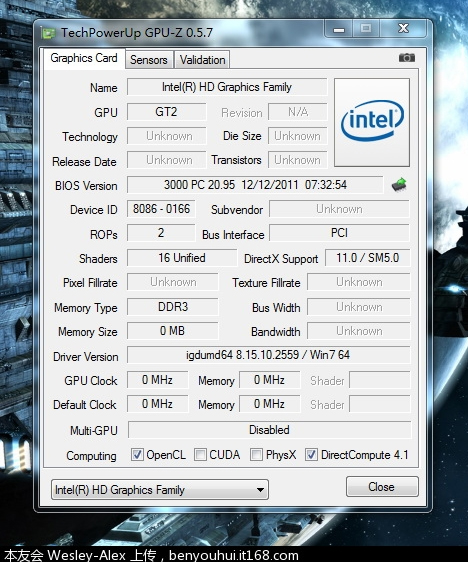The image size is (468, 562).
Task: Click the Bandwidth Unknown field
Action: pos(359,331)
